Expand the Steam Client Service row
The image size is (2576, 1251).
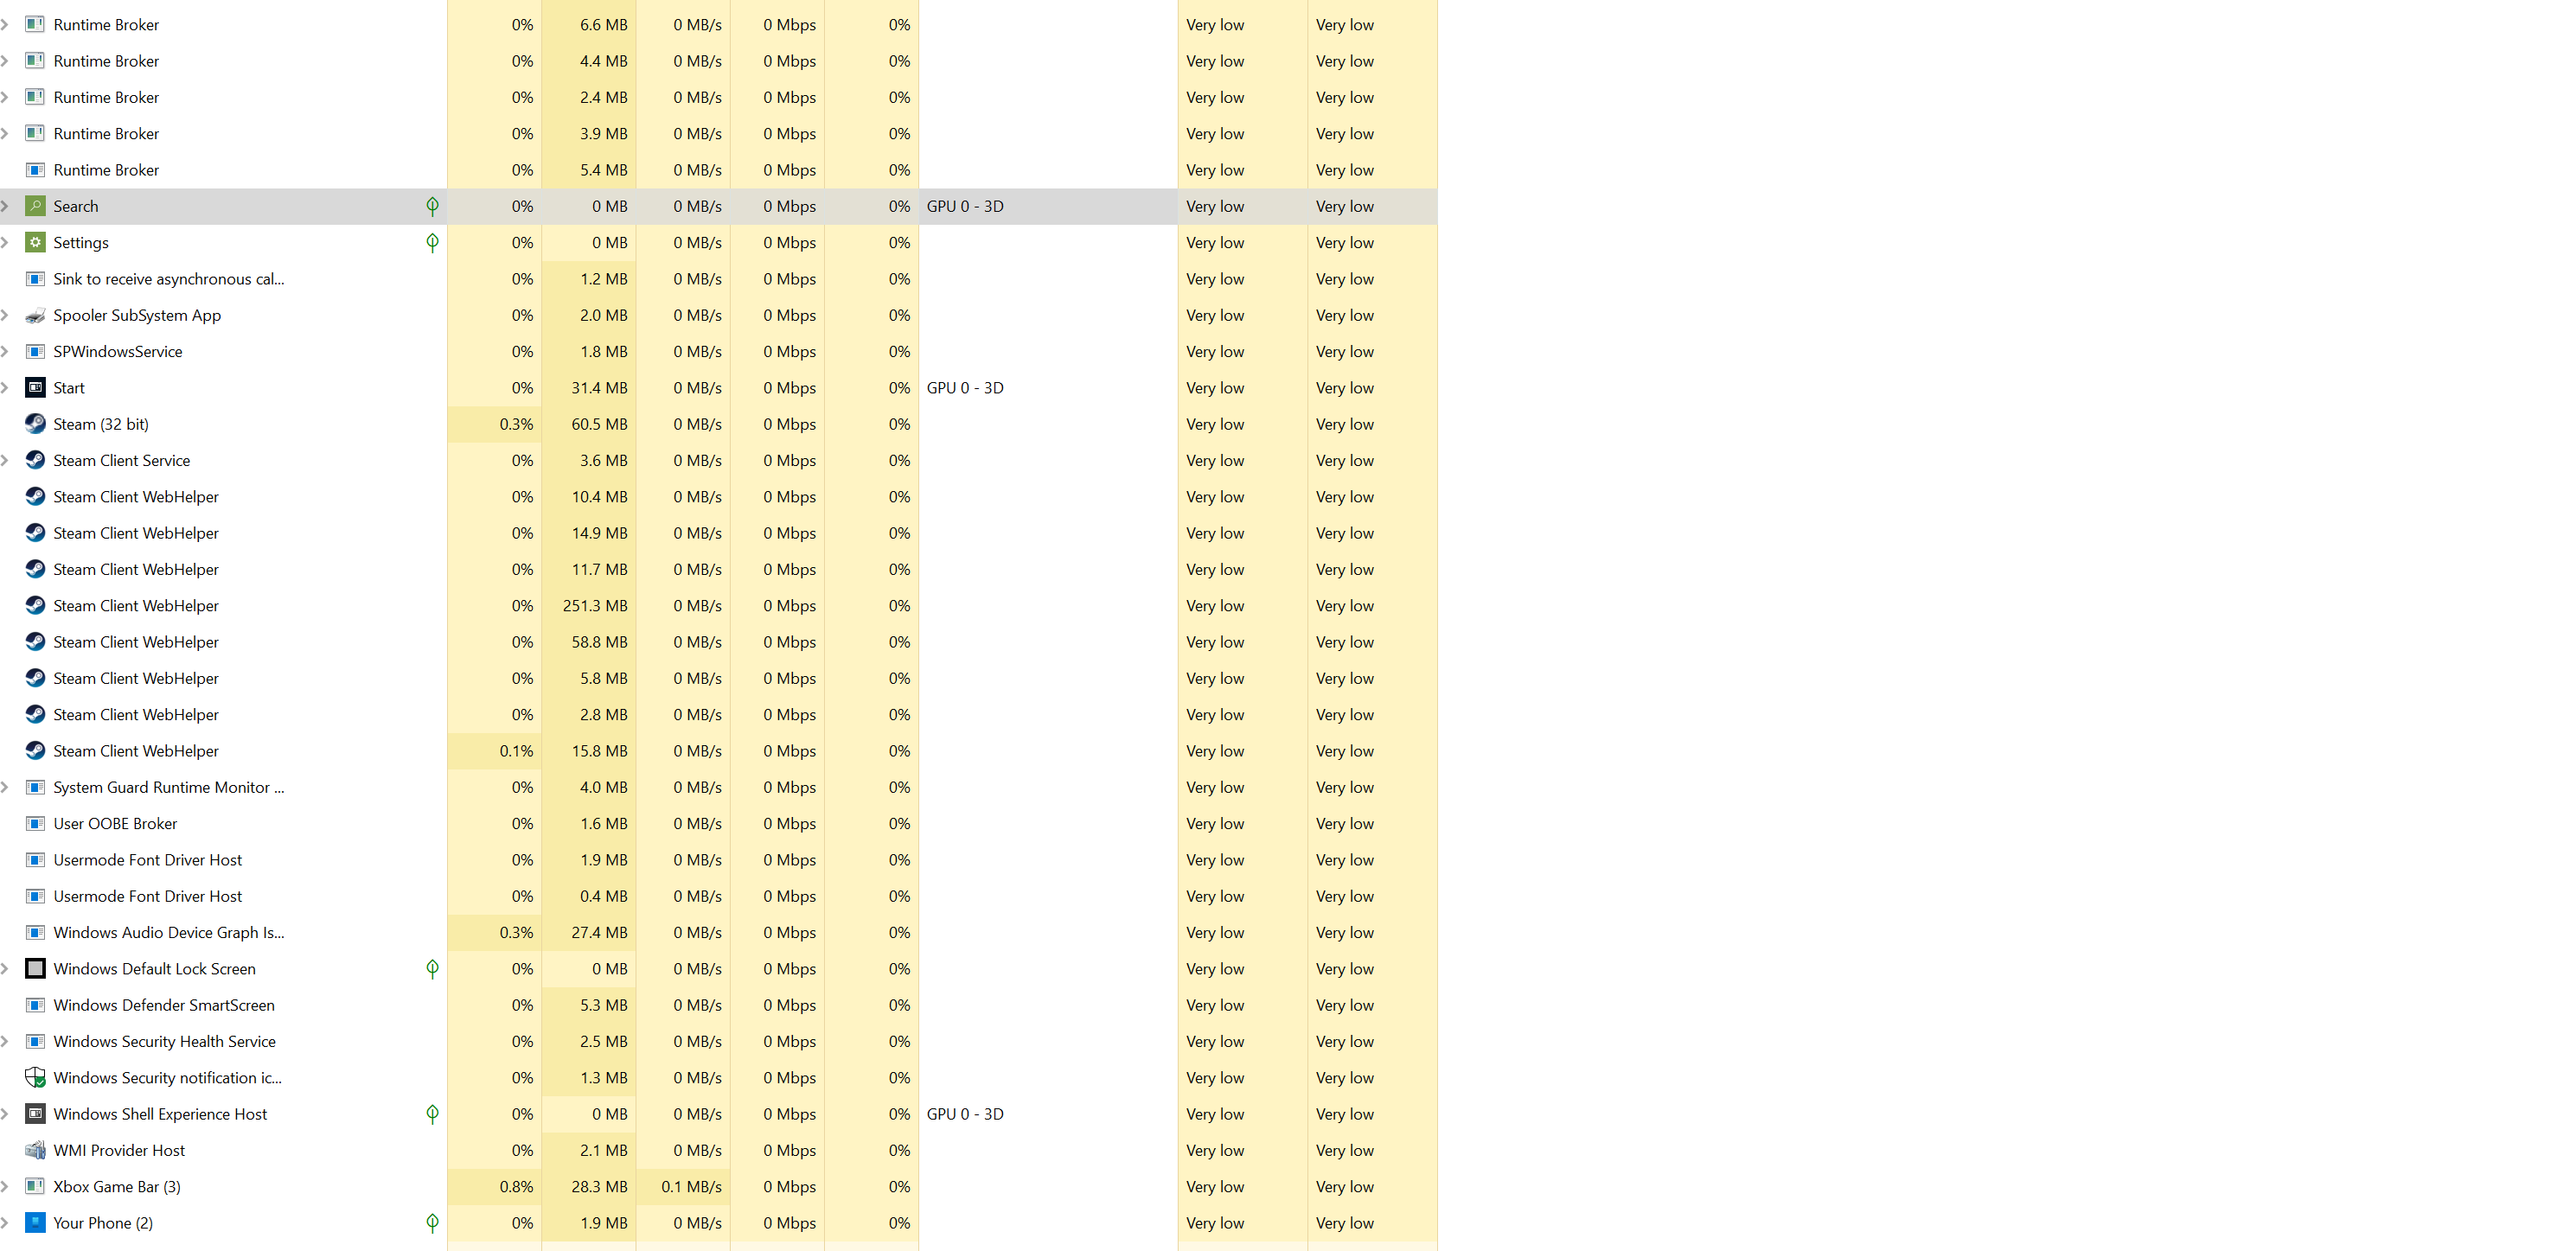[5, 460]
